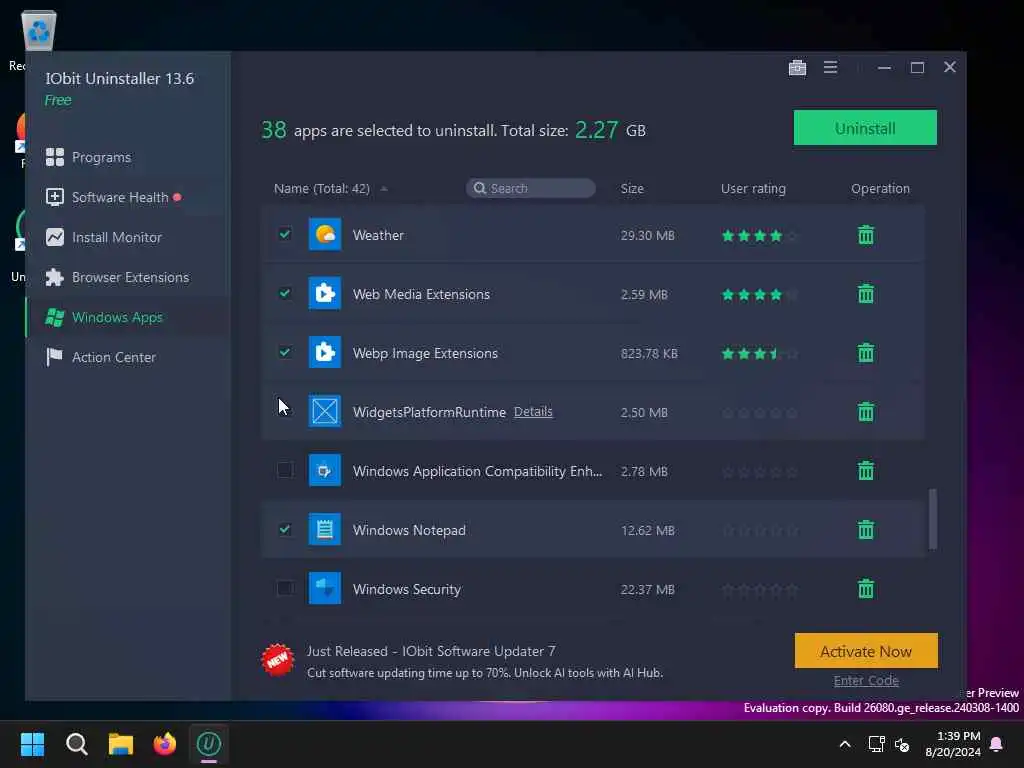Image resolution: width=1024 pixels, height=768 pixels.
Task: Click the Web Media Extensions app icon
Action: click(x=325, y=293)
